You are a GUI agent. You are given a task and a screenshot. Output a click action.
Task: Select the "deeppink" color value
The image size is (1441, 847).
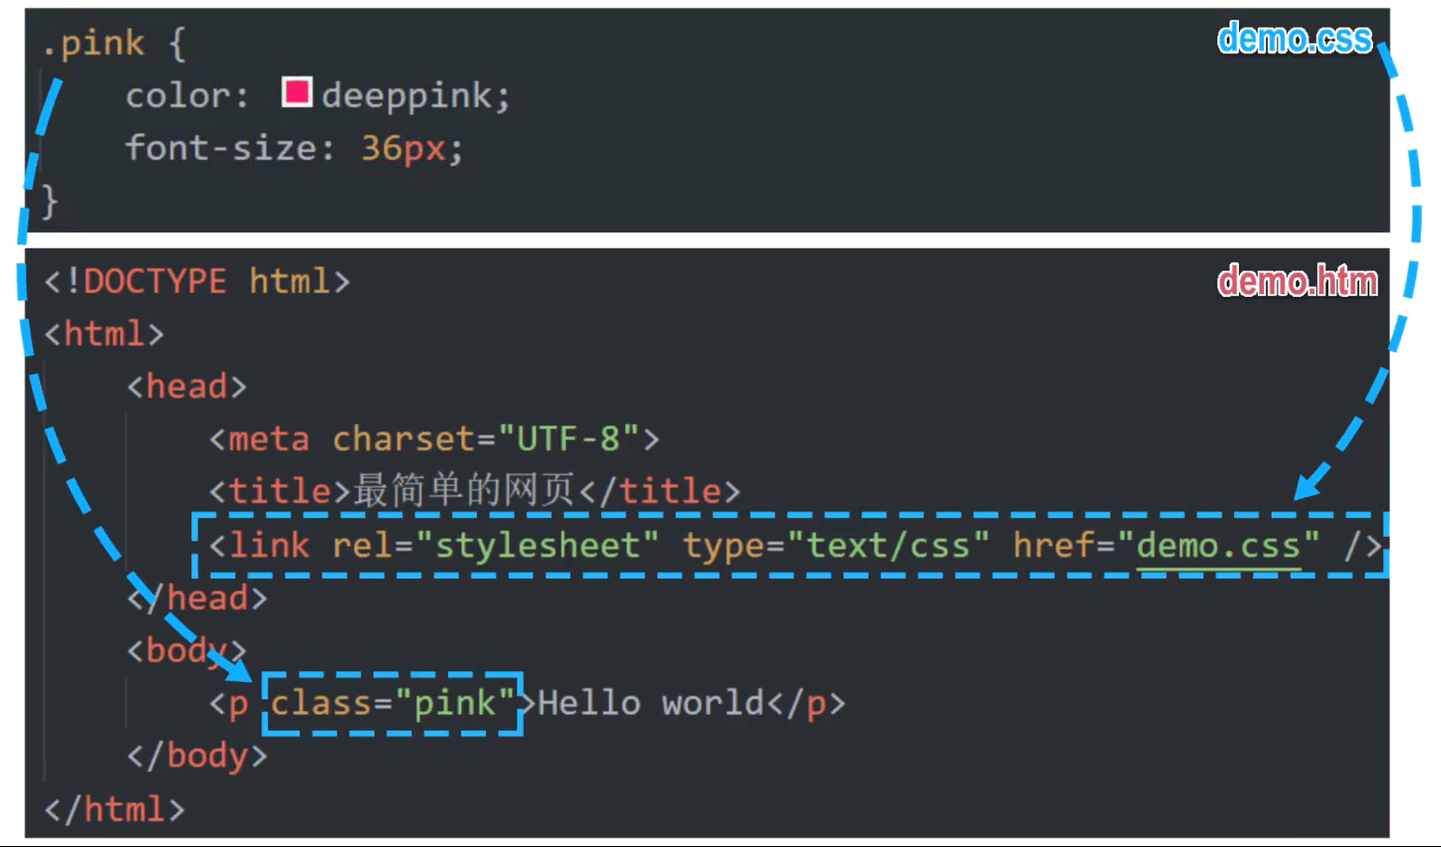[407, 97]
